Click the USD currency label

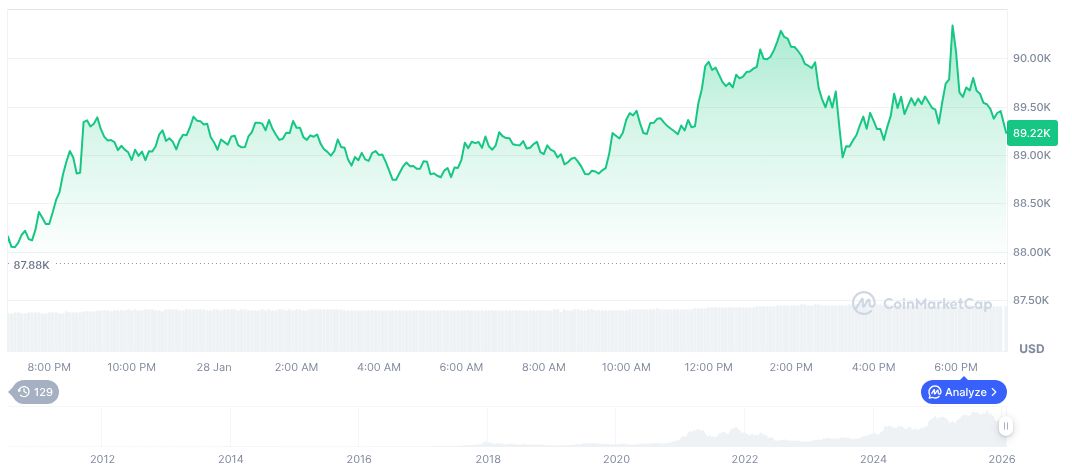(x=1031, y=349)
